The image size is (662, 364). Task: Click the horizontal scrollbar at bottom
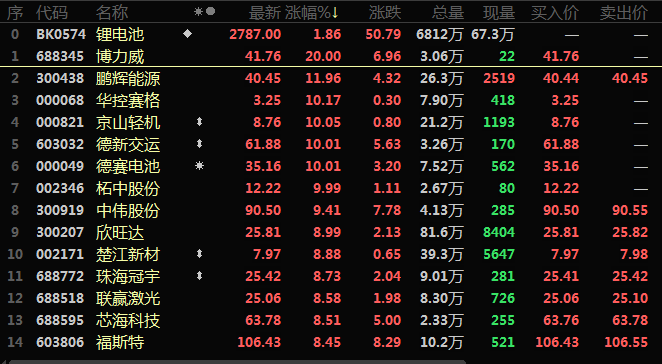237,361
